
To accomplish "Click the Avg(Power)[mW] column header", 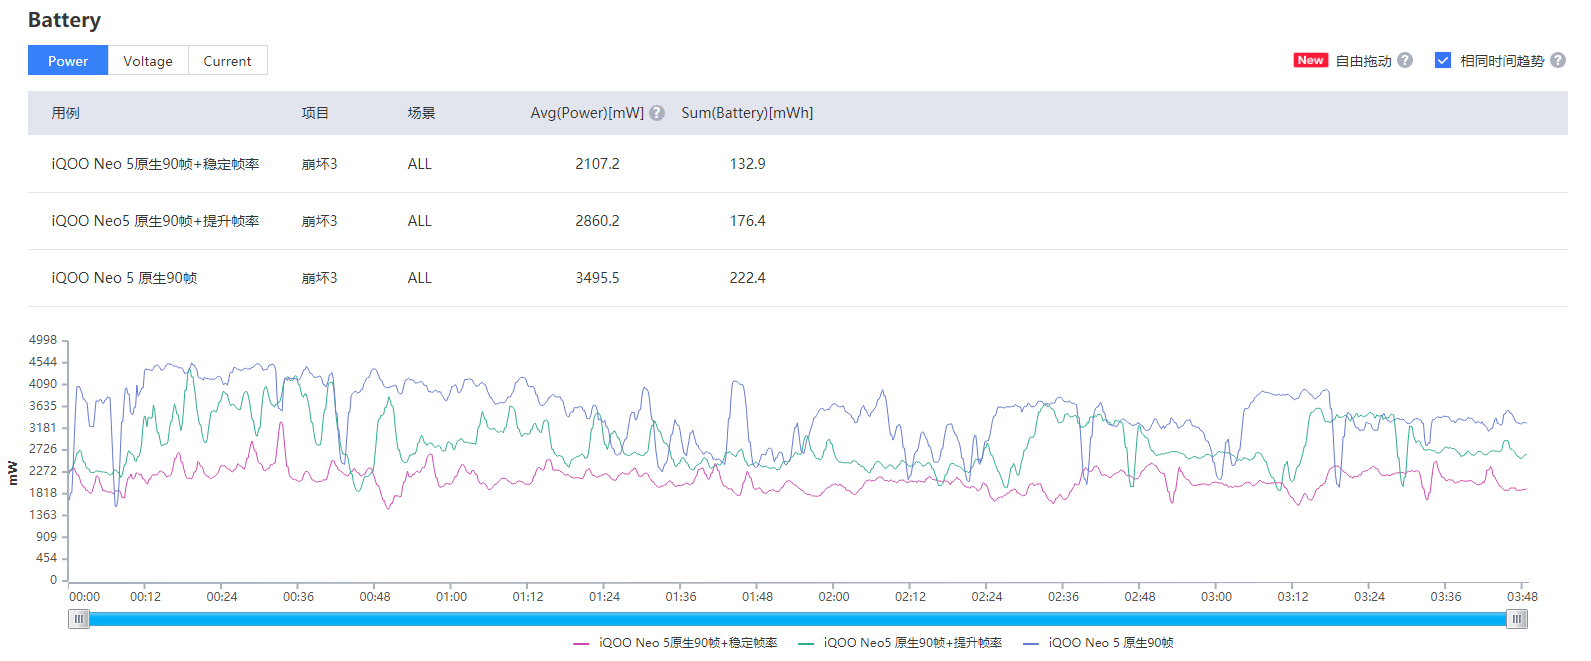I will (x=587, y=113).
